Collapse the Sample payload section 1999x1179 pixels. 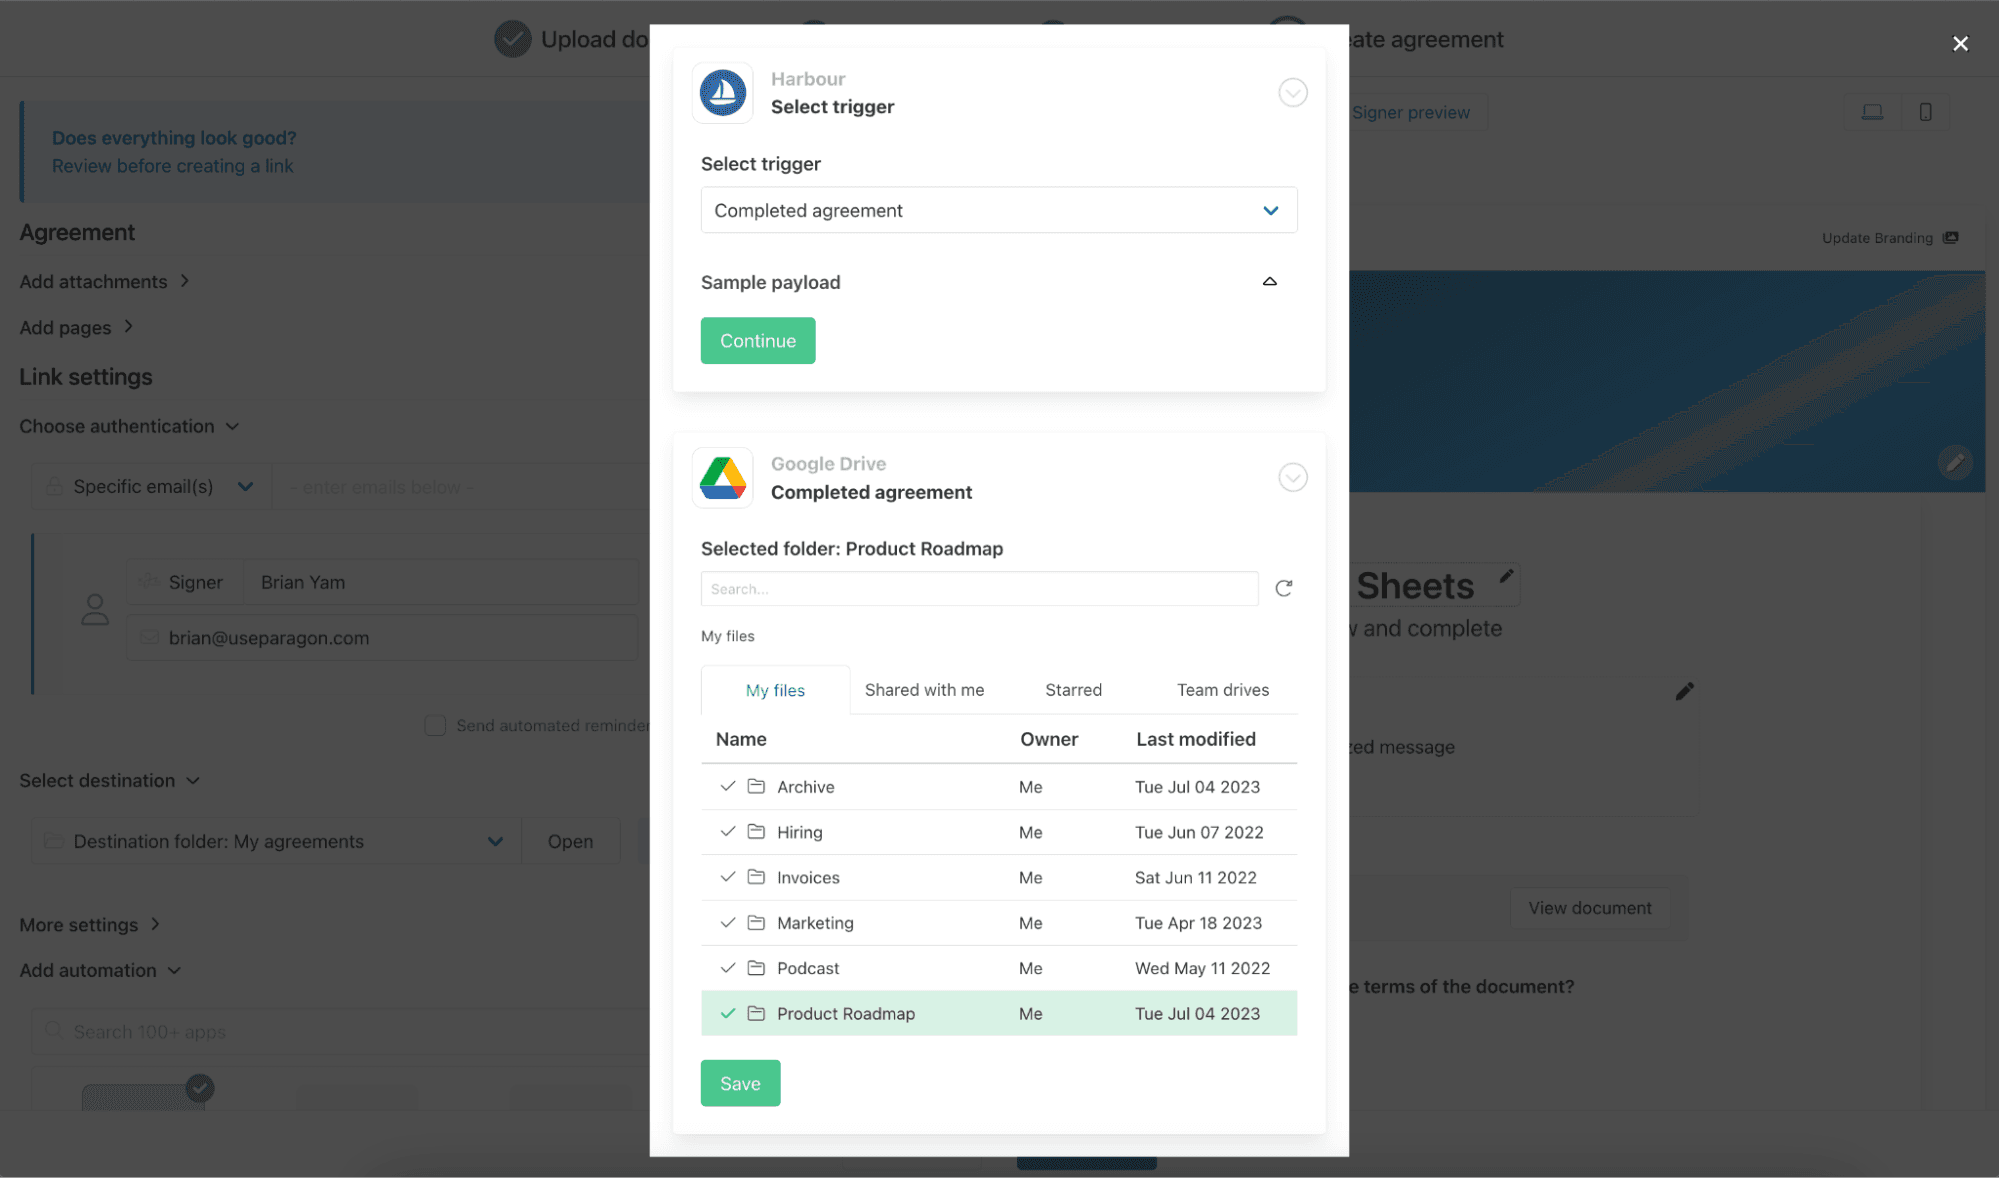tap(1269, 282)
